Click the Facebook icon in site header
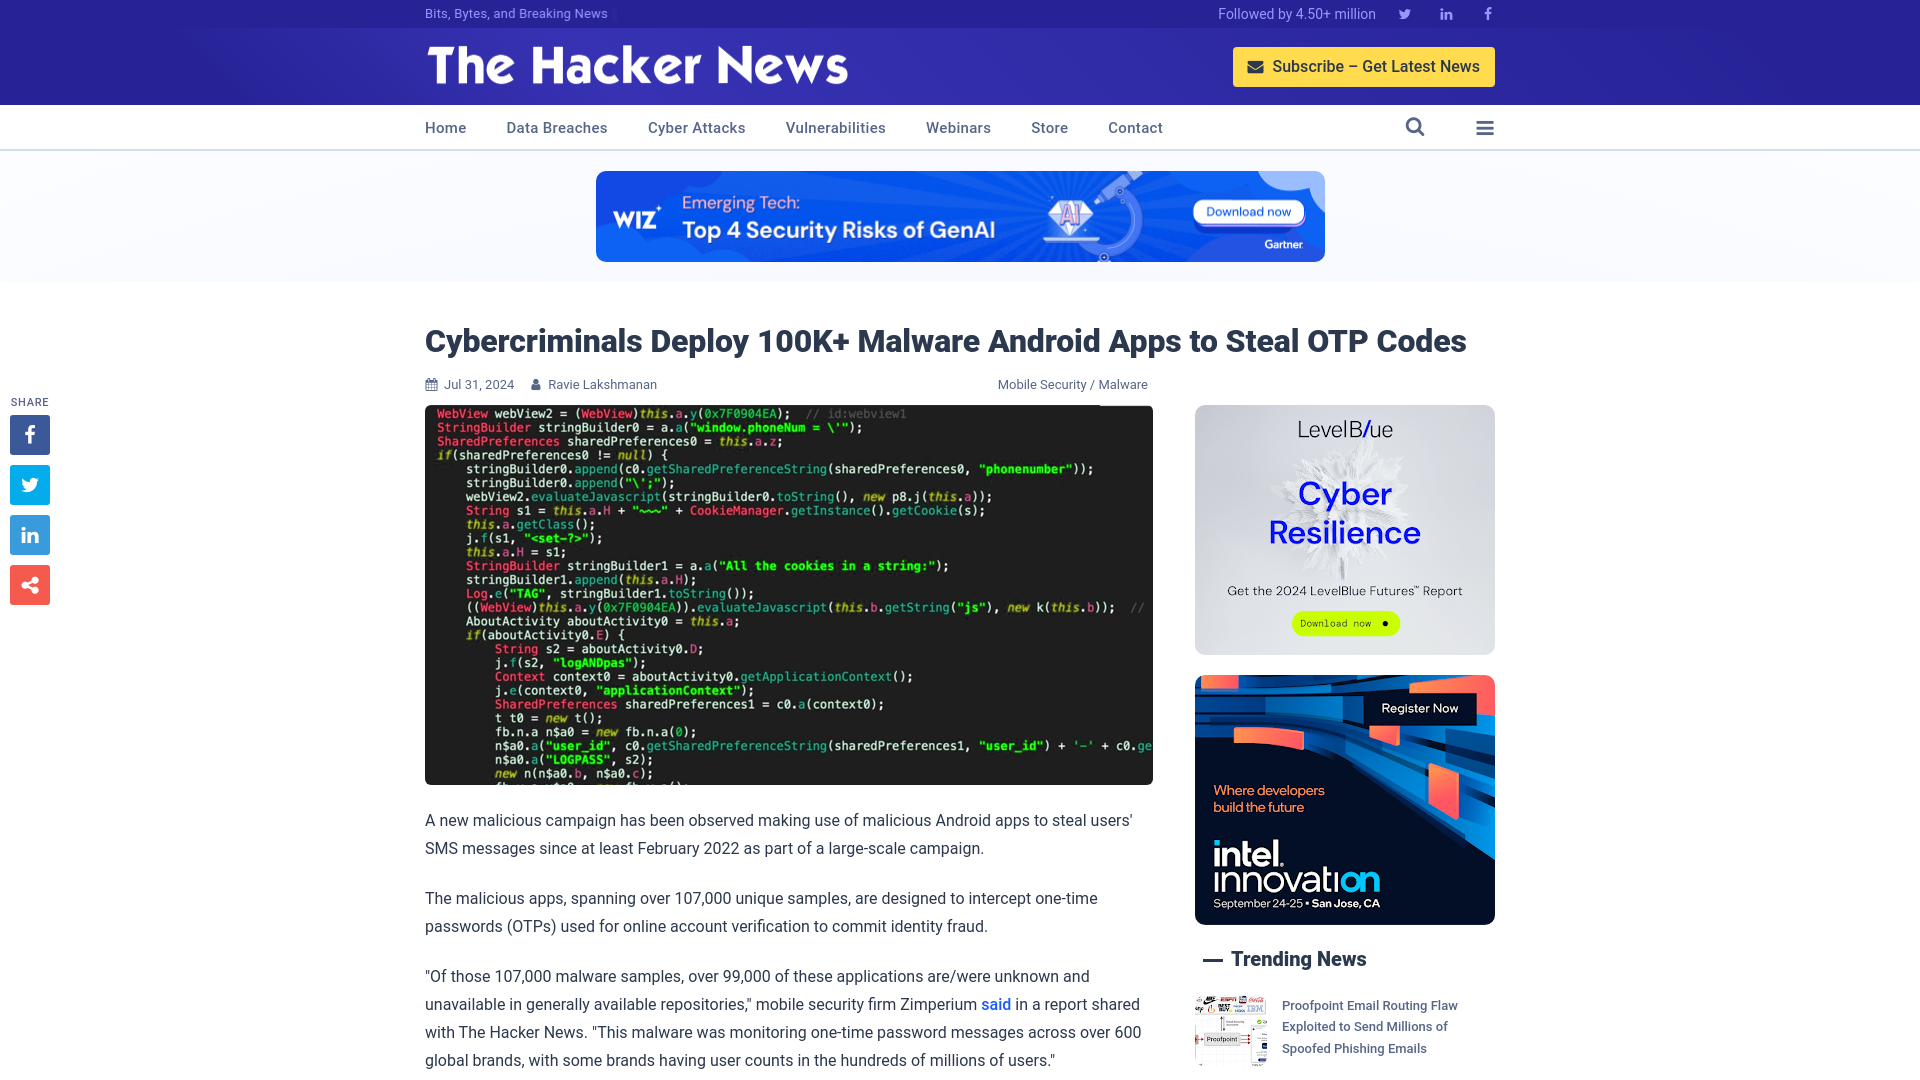The height and width of the screenshot is (1080, 1920). (x=1487, y=13)
